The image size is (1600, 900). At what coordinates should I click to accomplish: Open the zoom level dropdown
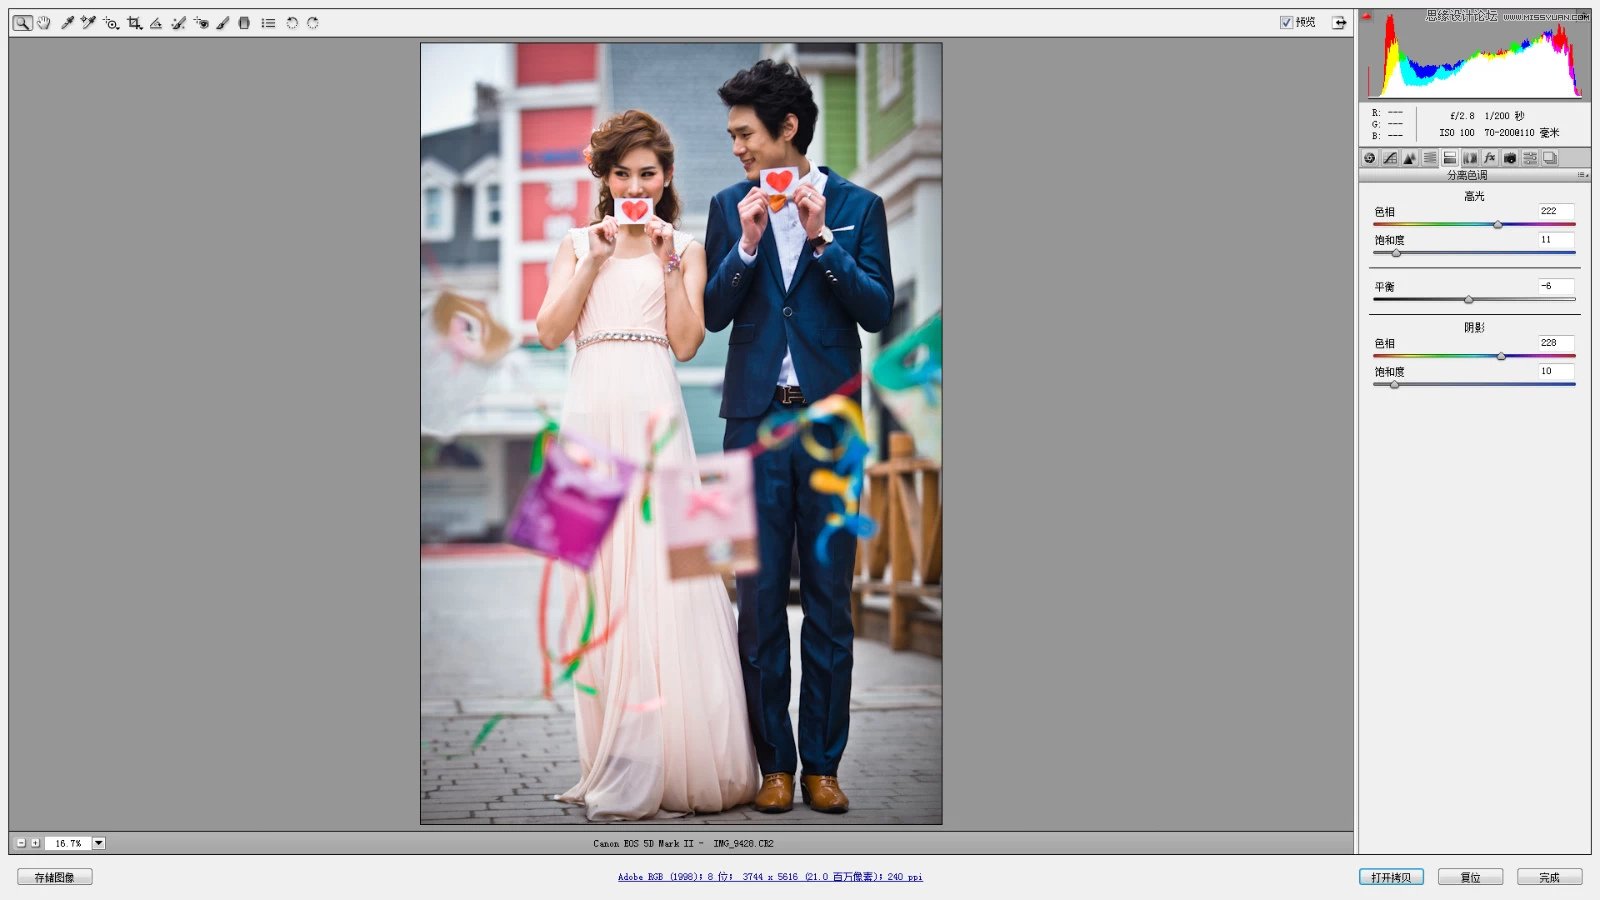click(x=99, y=843)
